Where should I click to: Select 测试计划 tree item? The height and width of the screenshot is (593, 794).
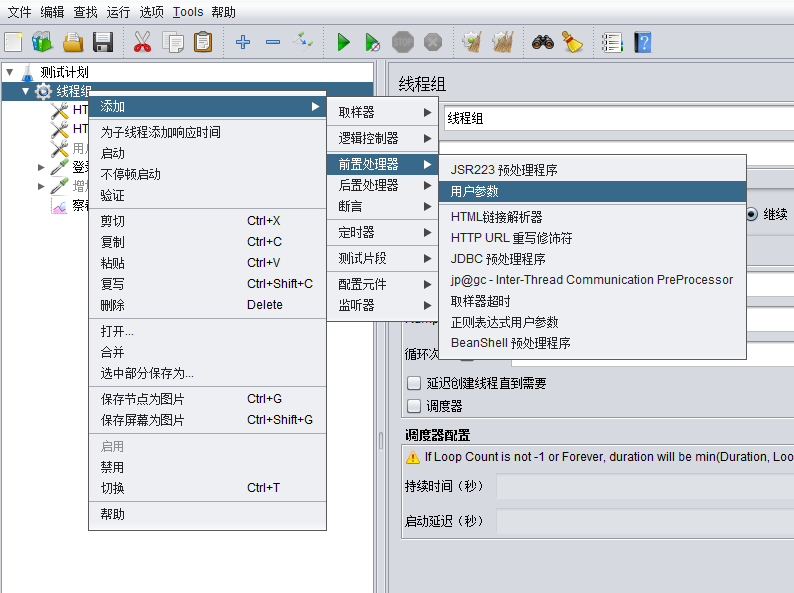click(64, 72)
